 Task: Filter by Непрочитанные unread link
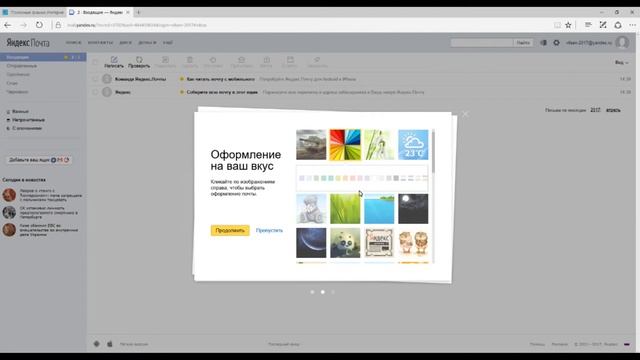tap(28, 120)
